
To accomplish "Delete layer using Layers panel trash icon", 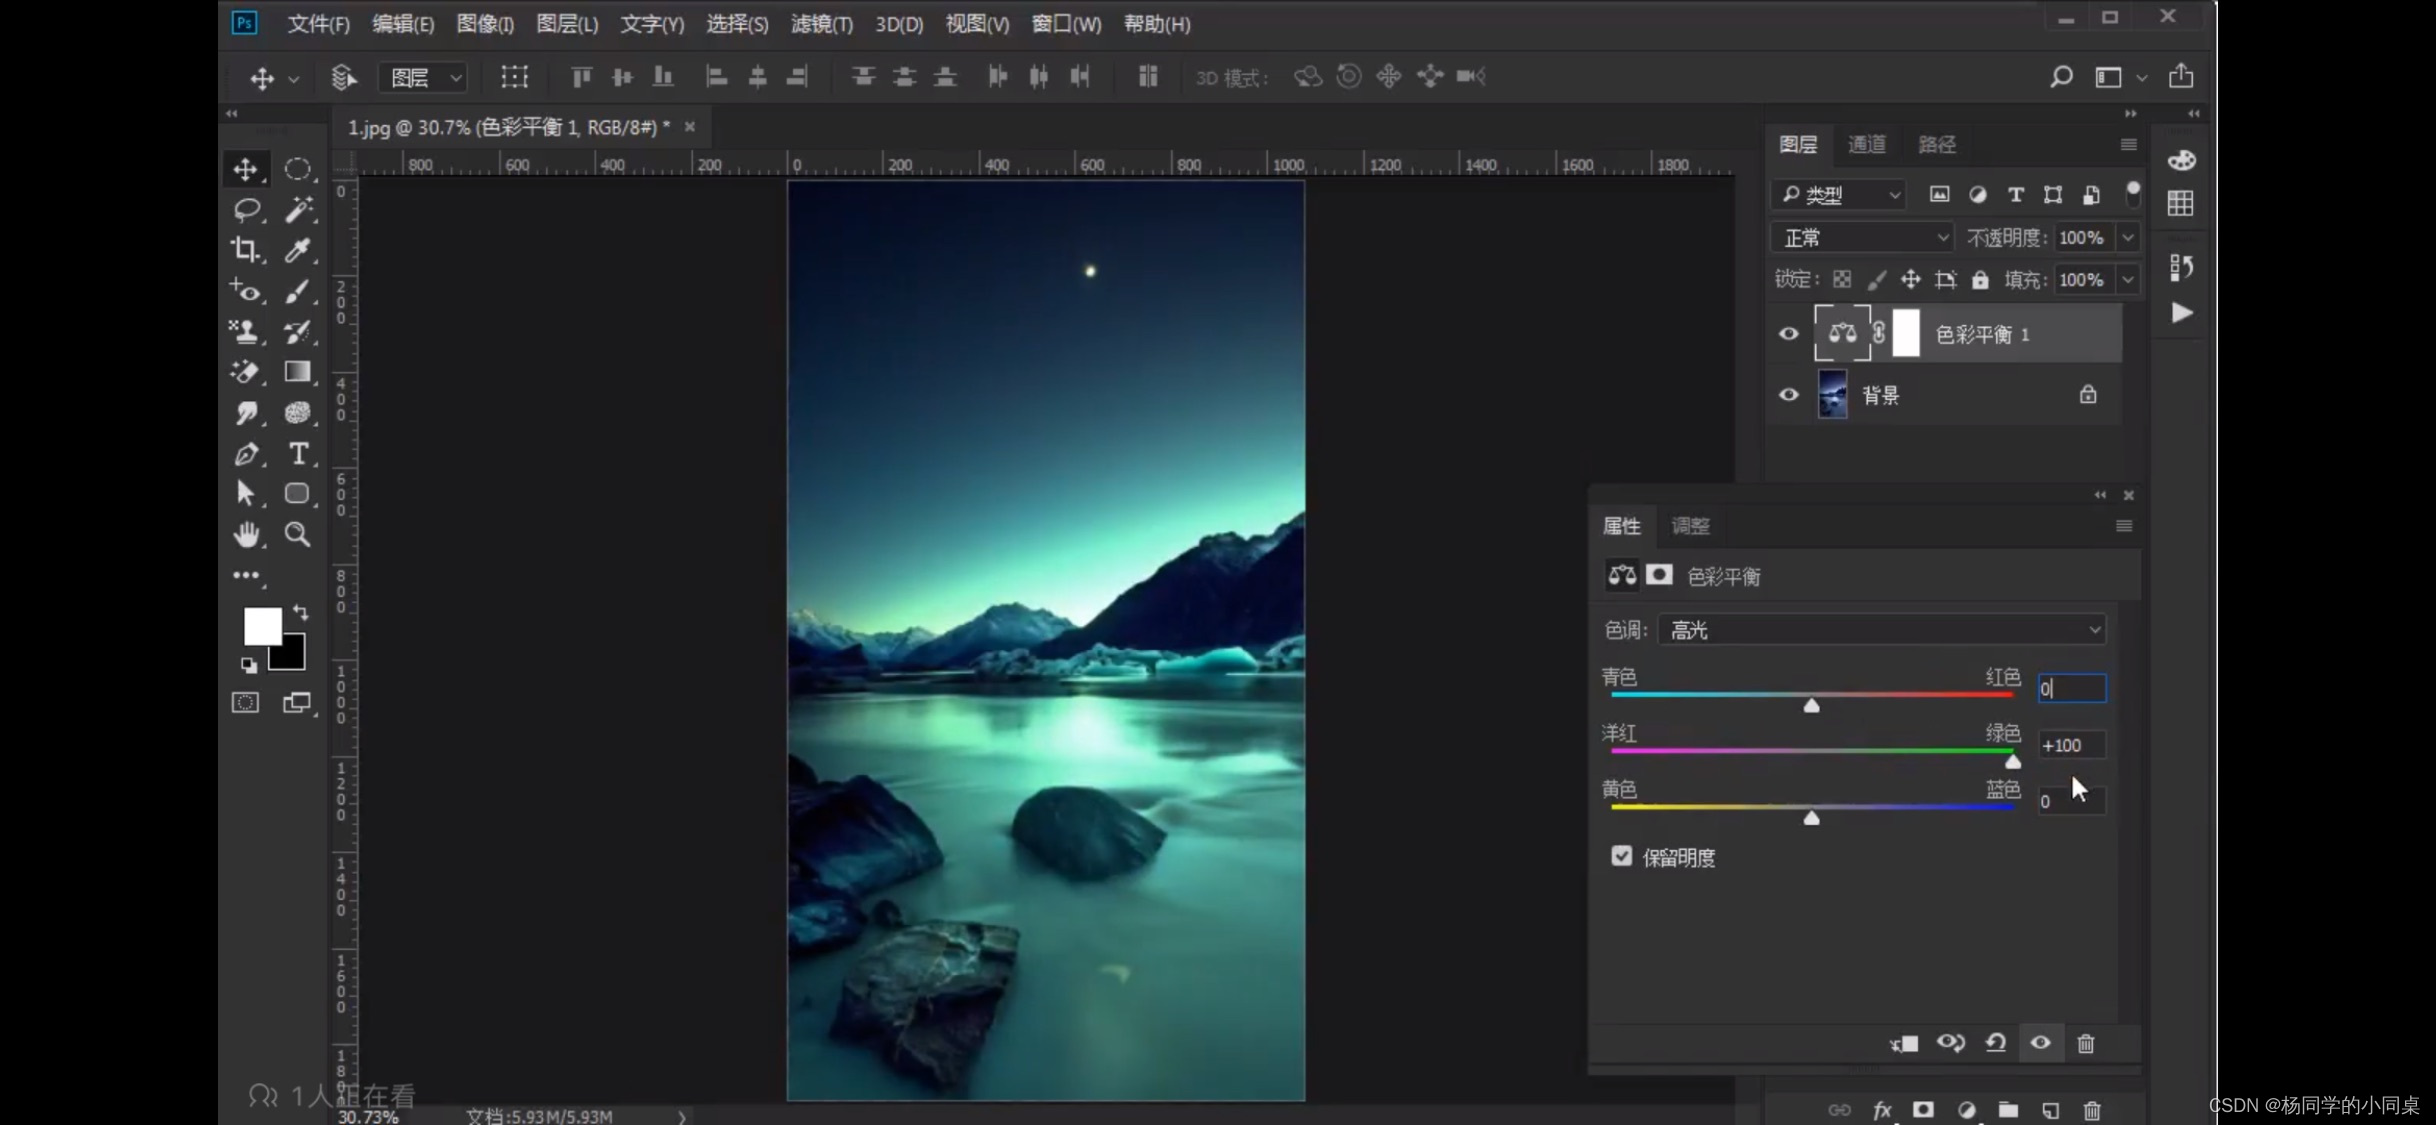I will tap(2092, 1110).
